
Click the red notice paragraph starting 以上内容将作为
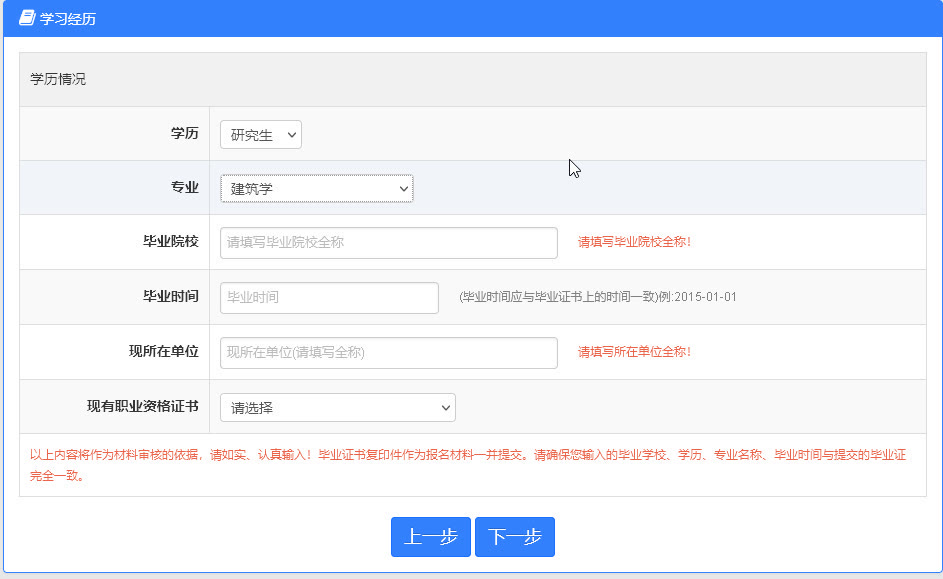pyautogui.click(x=468, y=465)
